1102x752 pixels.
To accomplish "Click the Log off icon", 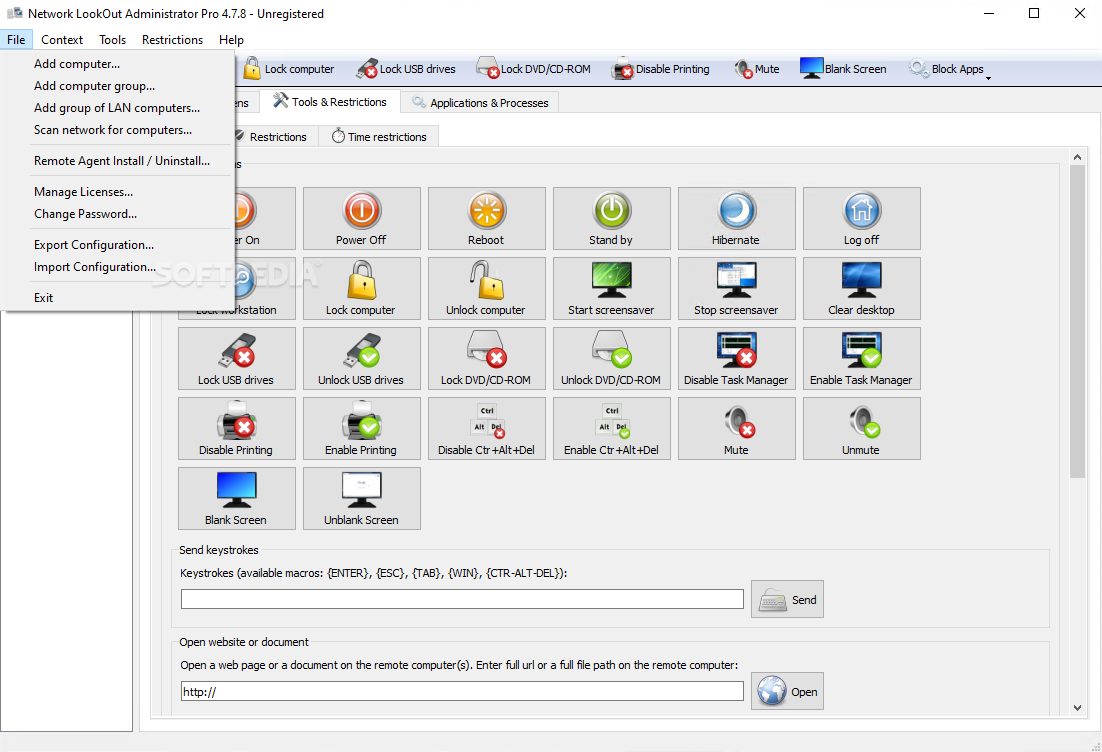I will pos(862,210).
